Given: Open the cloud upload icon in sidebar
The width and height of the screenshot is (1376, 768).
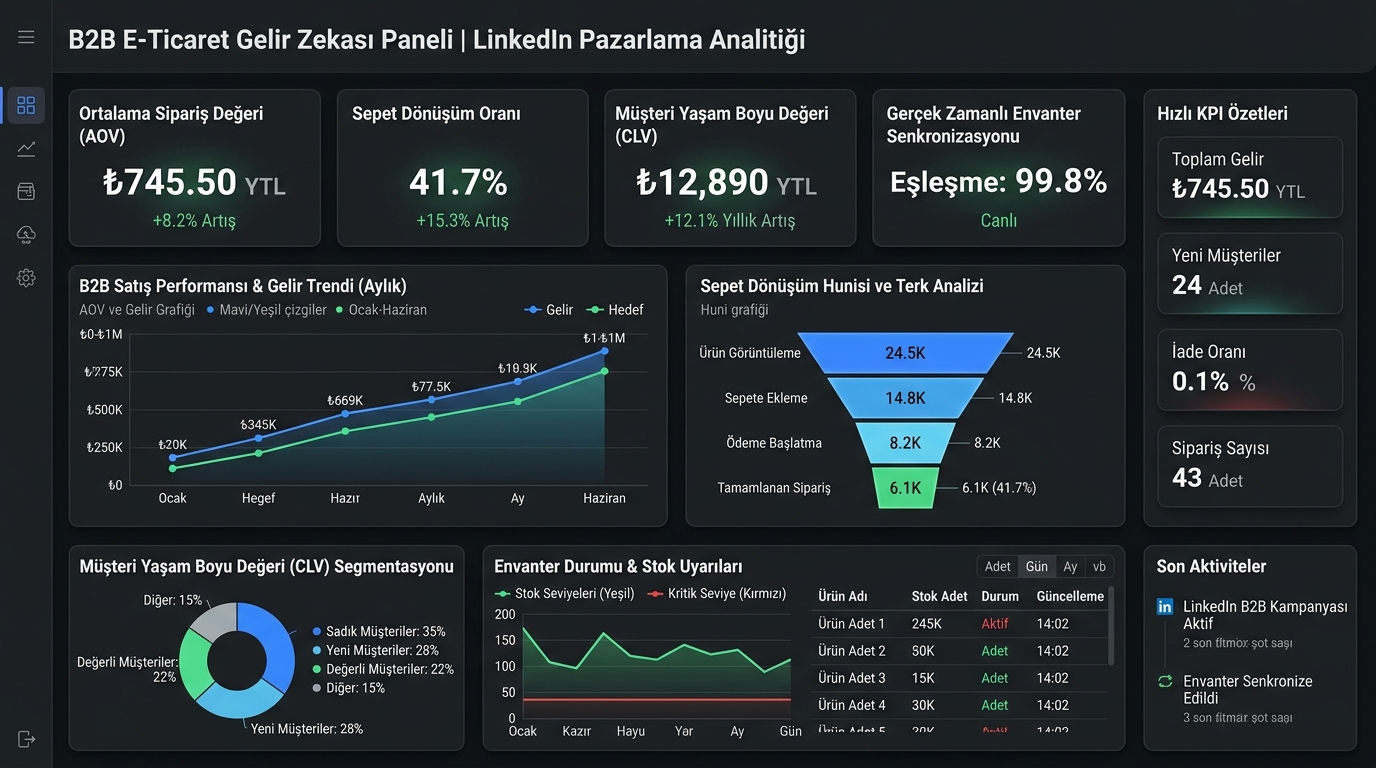Looking at the screenshot, I should (x=26, y=234).
